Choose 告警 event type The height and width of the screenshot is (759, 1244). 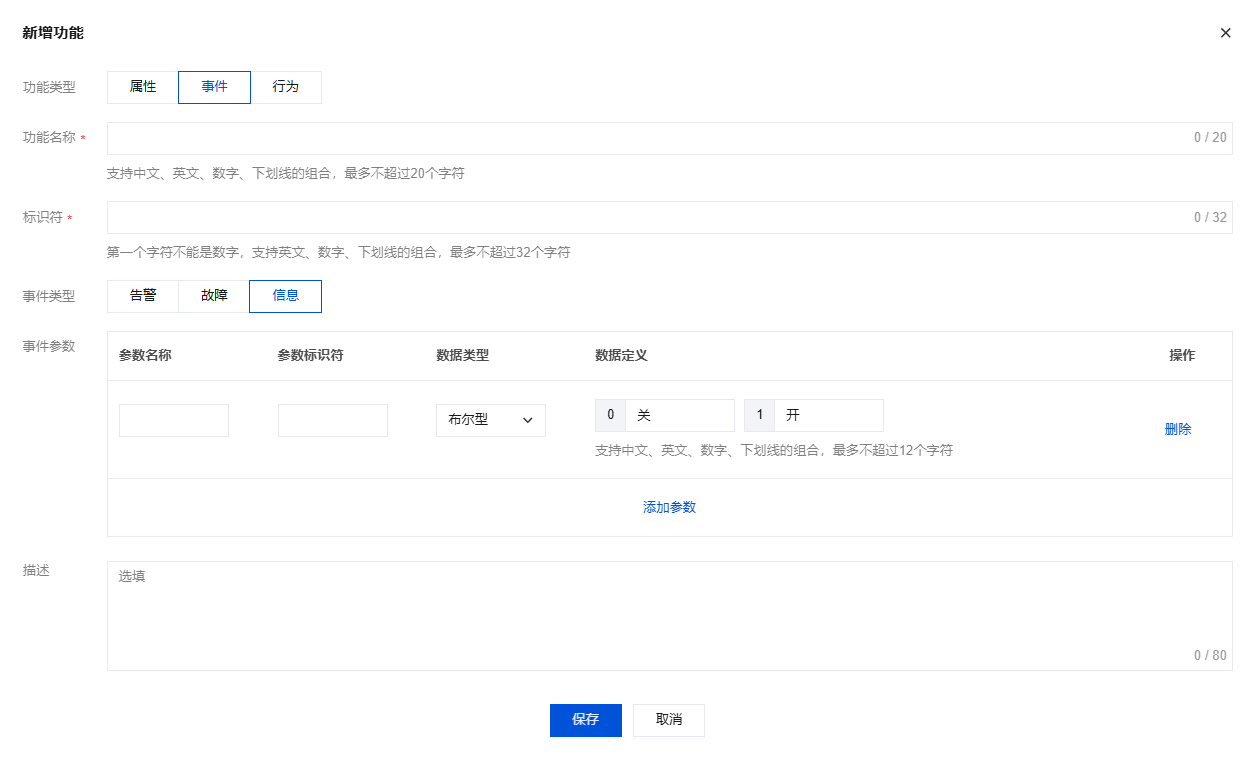tap(143, 296)
